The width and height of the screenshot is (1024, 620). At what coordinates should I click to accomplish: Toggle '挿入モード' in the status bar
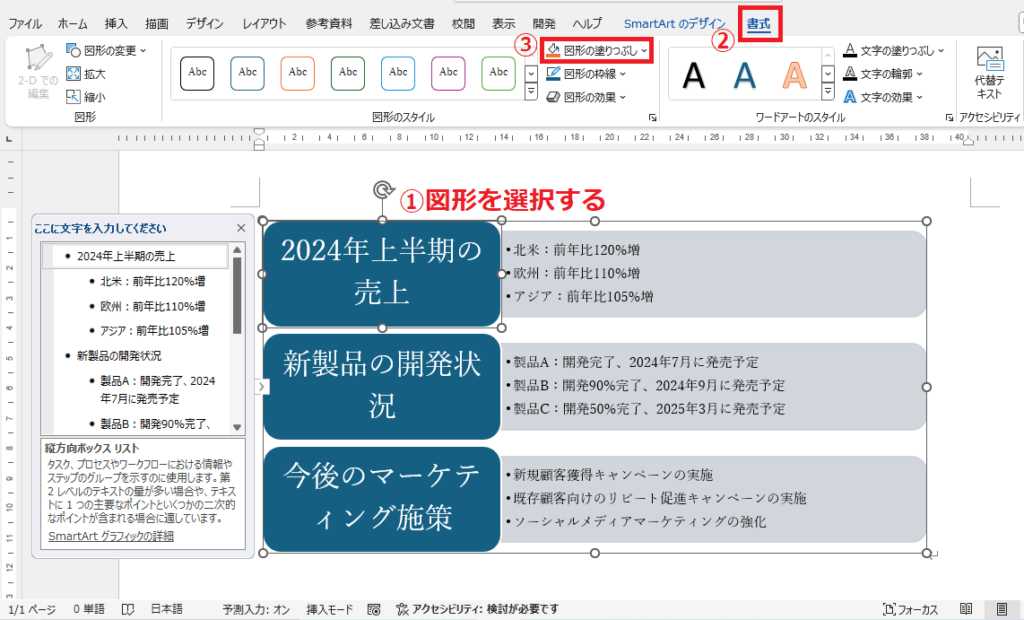point(330,610)
